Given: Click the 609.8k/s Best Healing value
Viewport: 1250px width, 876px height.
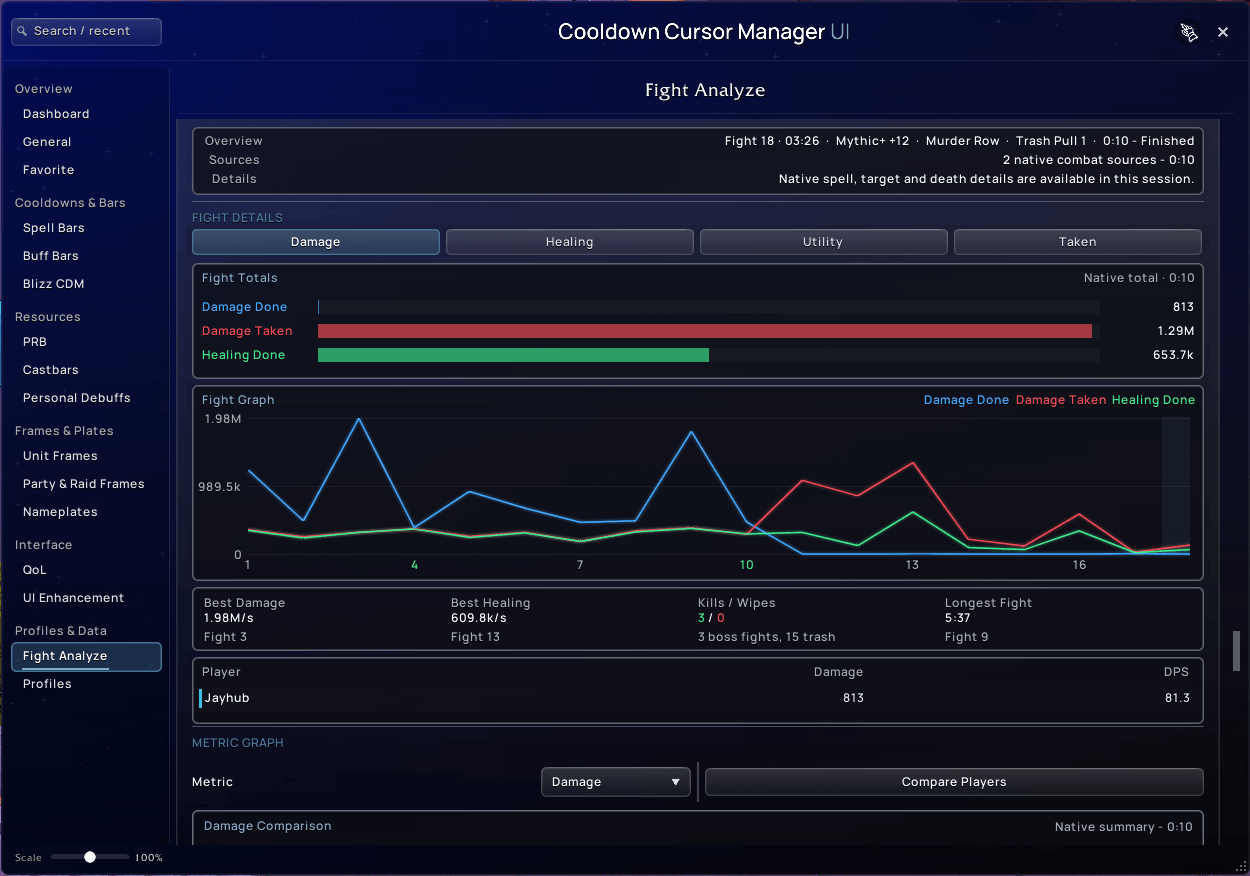Looking at the screenshot, I should click(479, 618).
